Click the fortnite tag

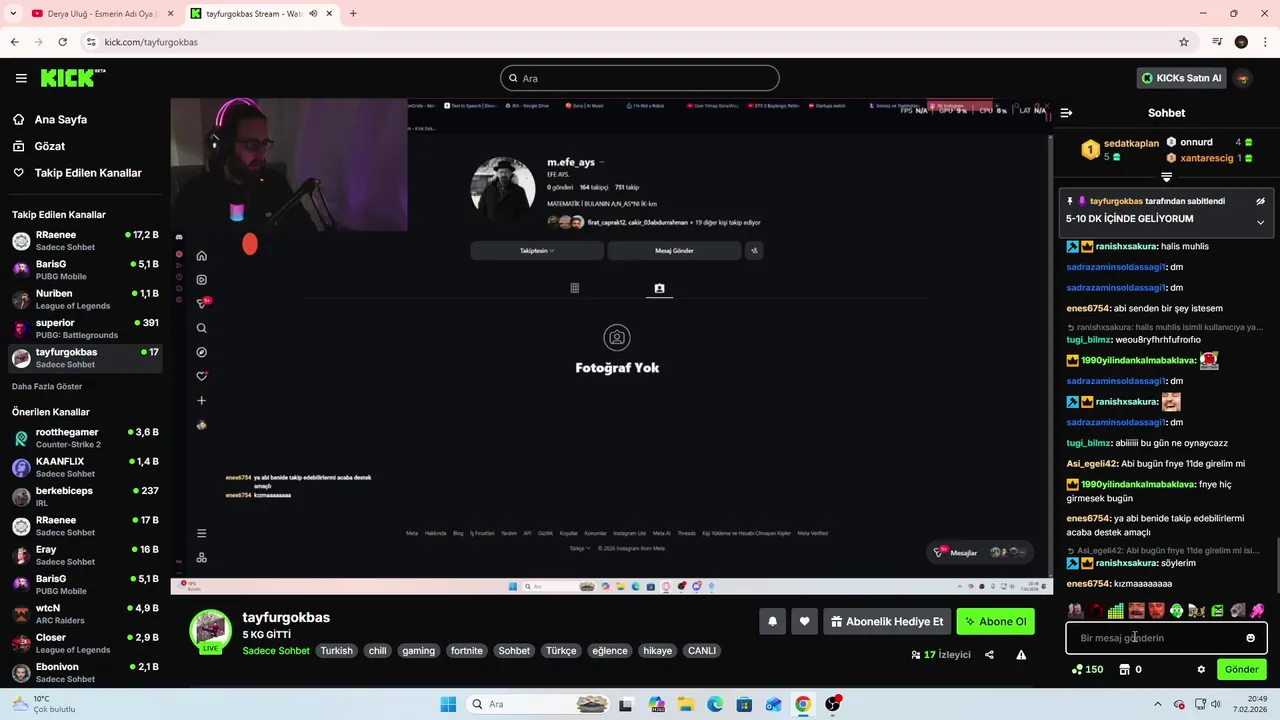tap(466, 651)
